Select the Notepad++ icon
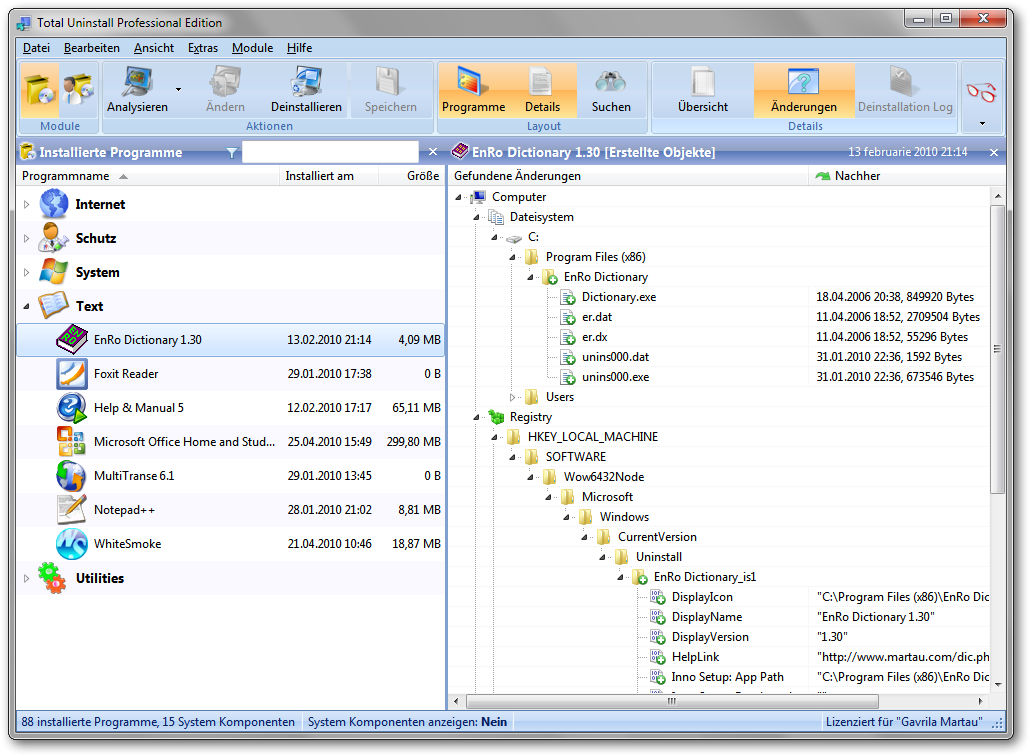Viewport: 1030px width, 756px height. point(72,510)
